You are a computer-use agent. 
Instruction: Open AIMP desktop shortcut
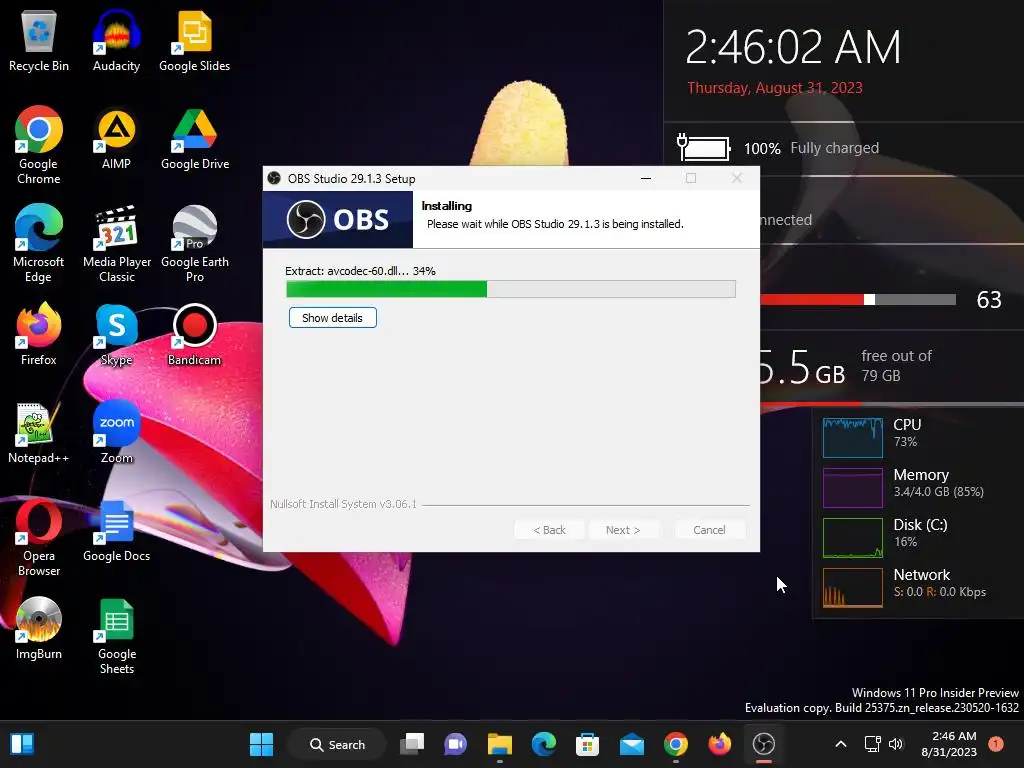click(116, 138)
